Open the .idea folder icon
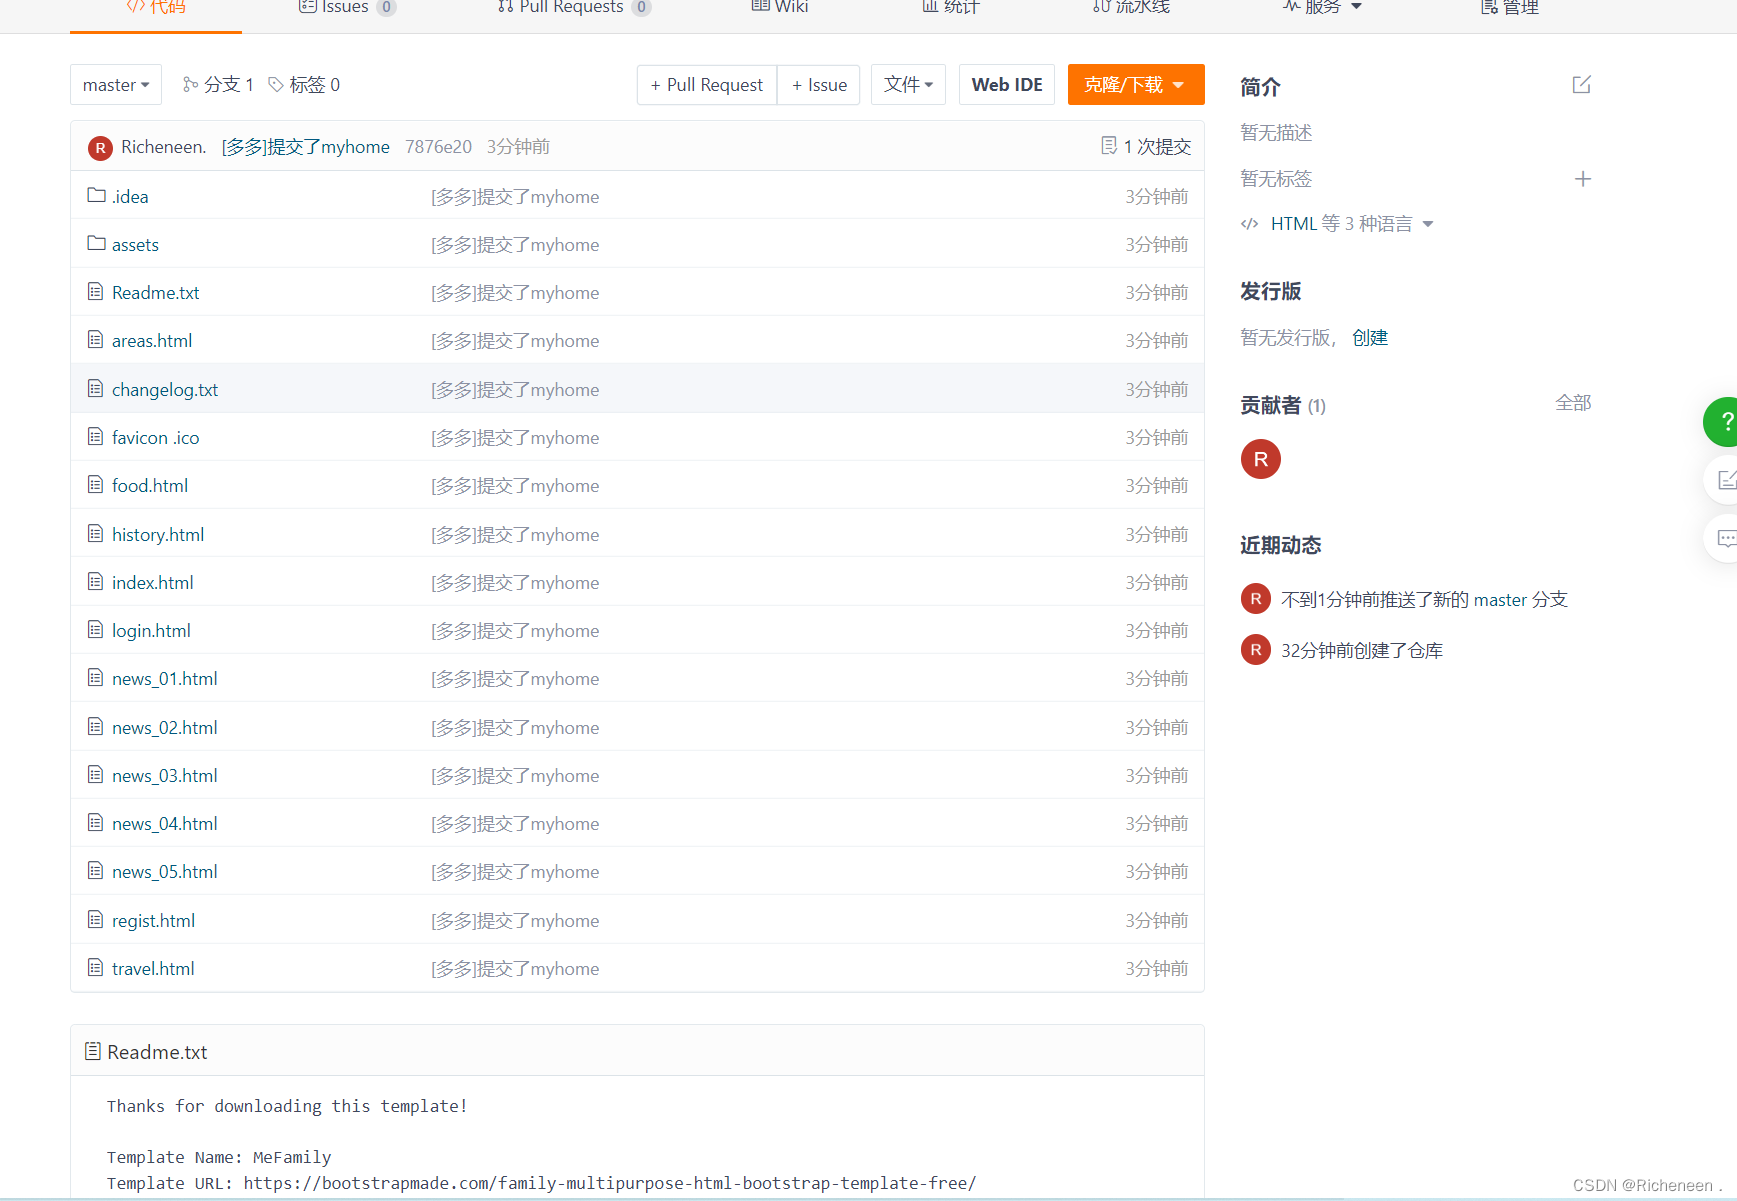The height and width of the screenshot is (1201, 1737). pyautogui.click(x=96, y=195)
